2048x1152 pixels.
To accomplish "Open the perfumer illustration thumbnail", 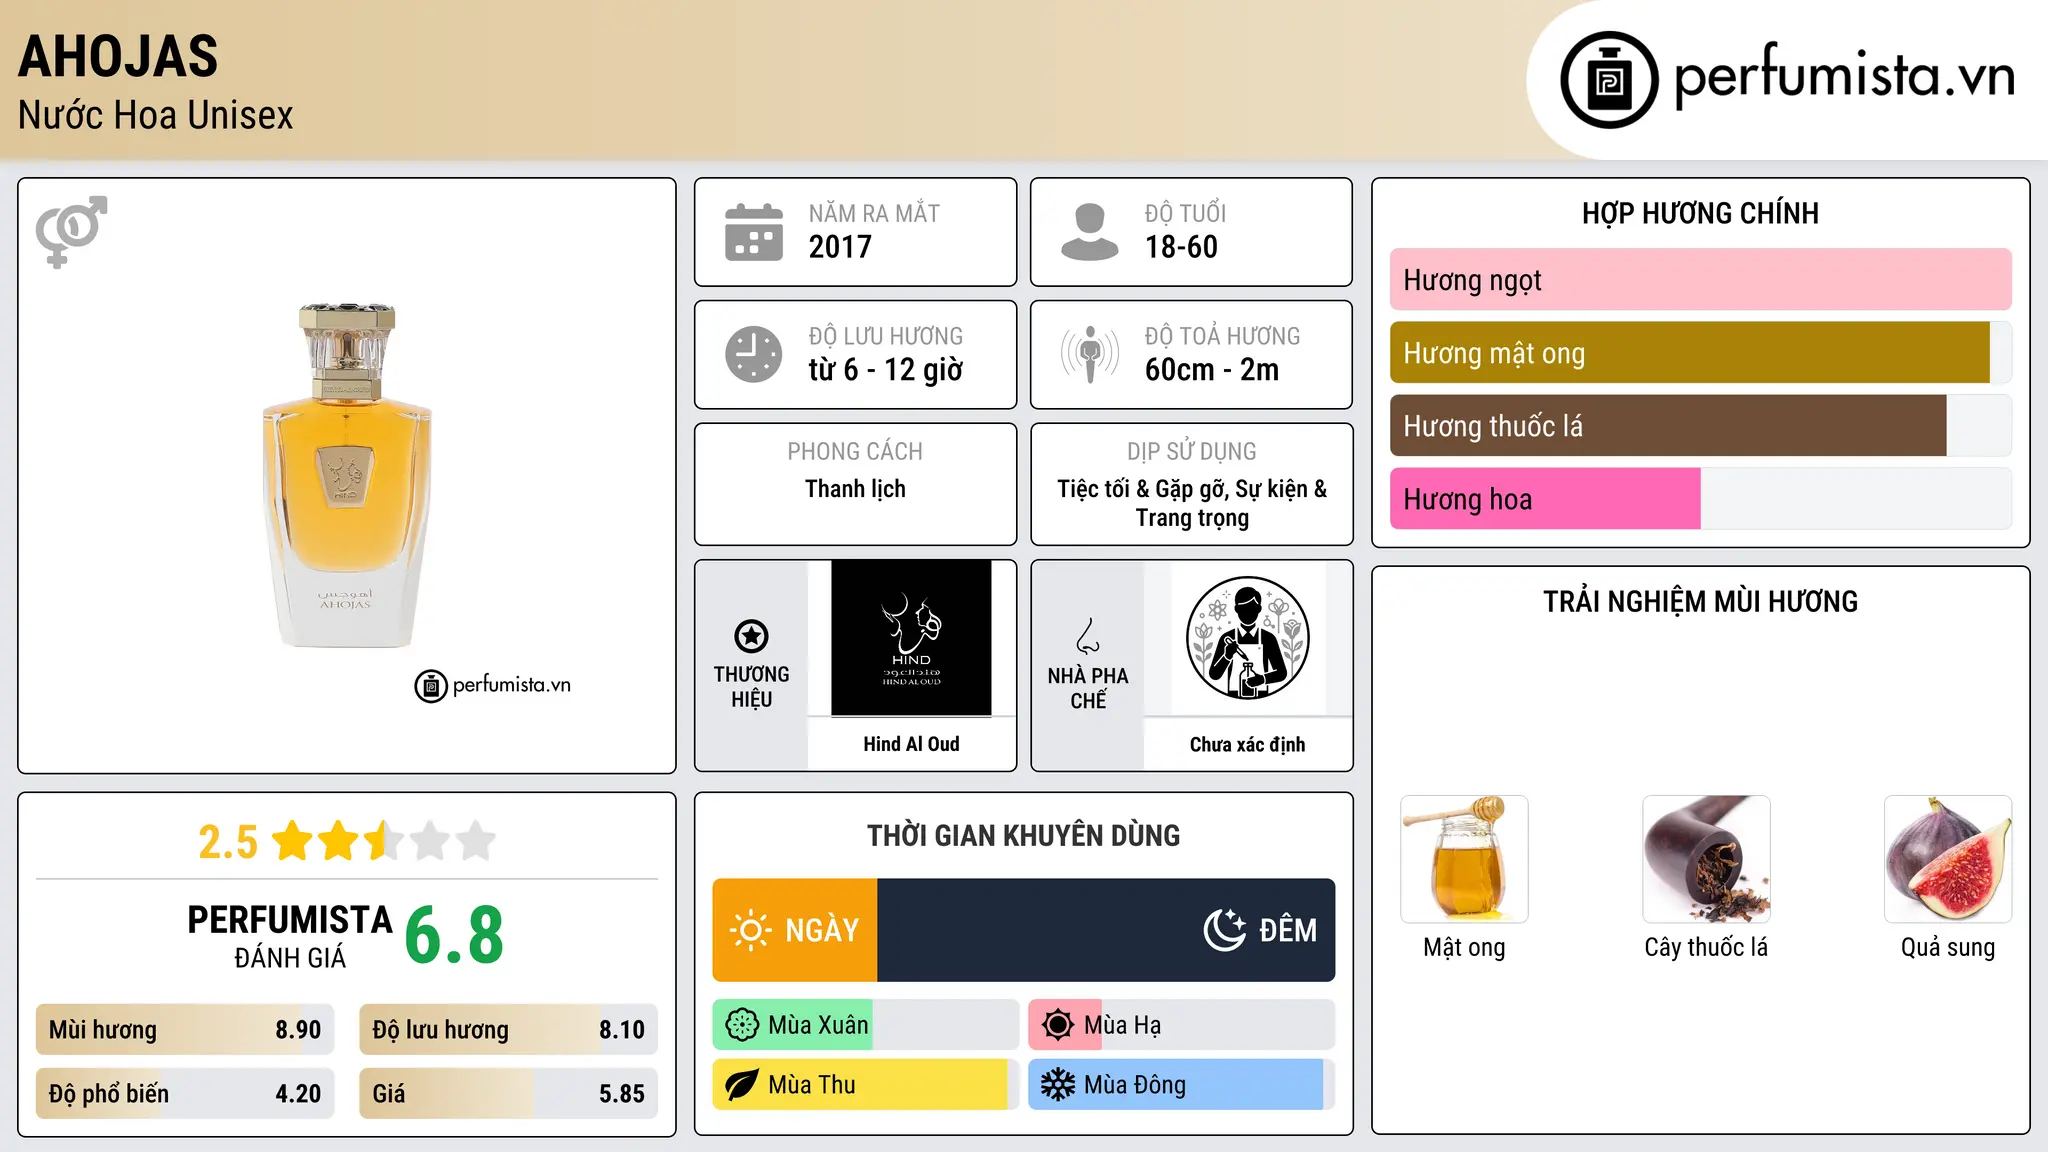I will (x=1247, y=638).
